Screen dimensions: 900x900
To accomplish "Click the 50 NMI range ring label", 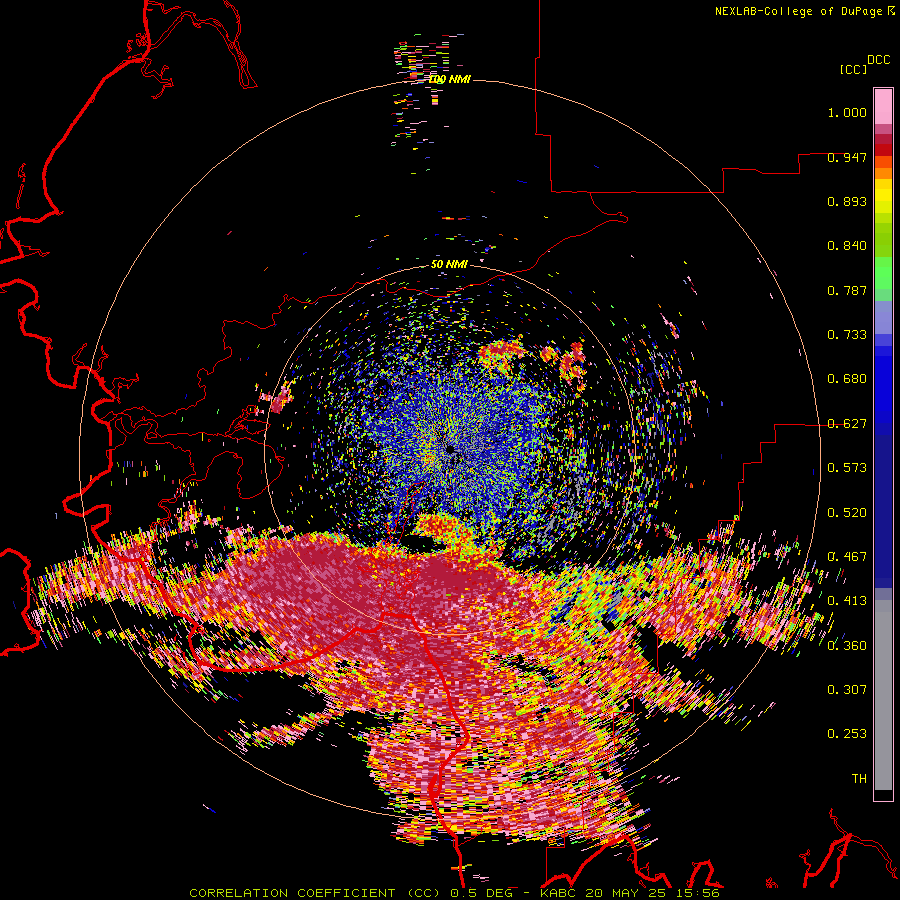I will click(x=449, y=265).
